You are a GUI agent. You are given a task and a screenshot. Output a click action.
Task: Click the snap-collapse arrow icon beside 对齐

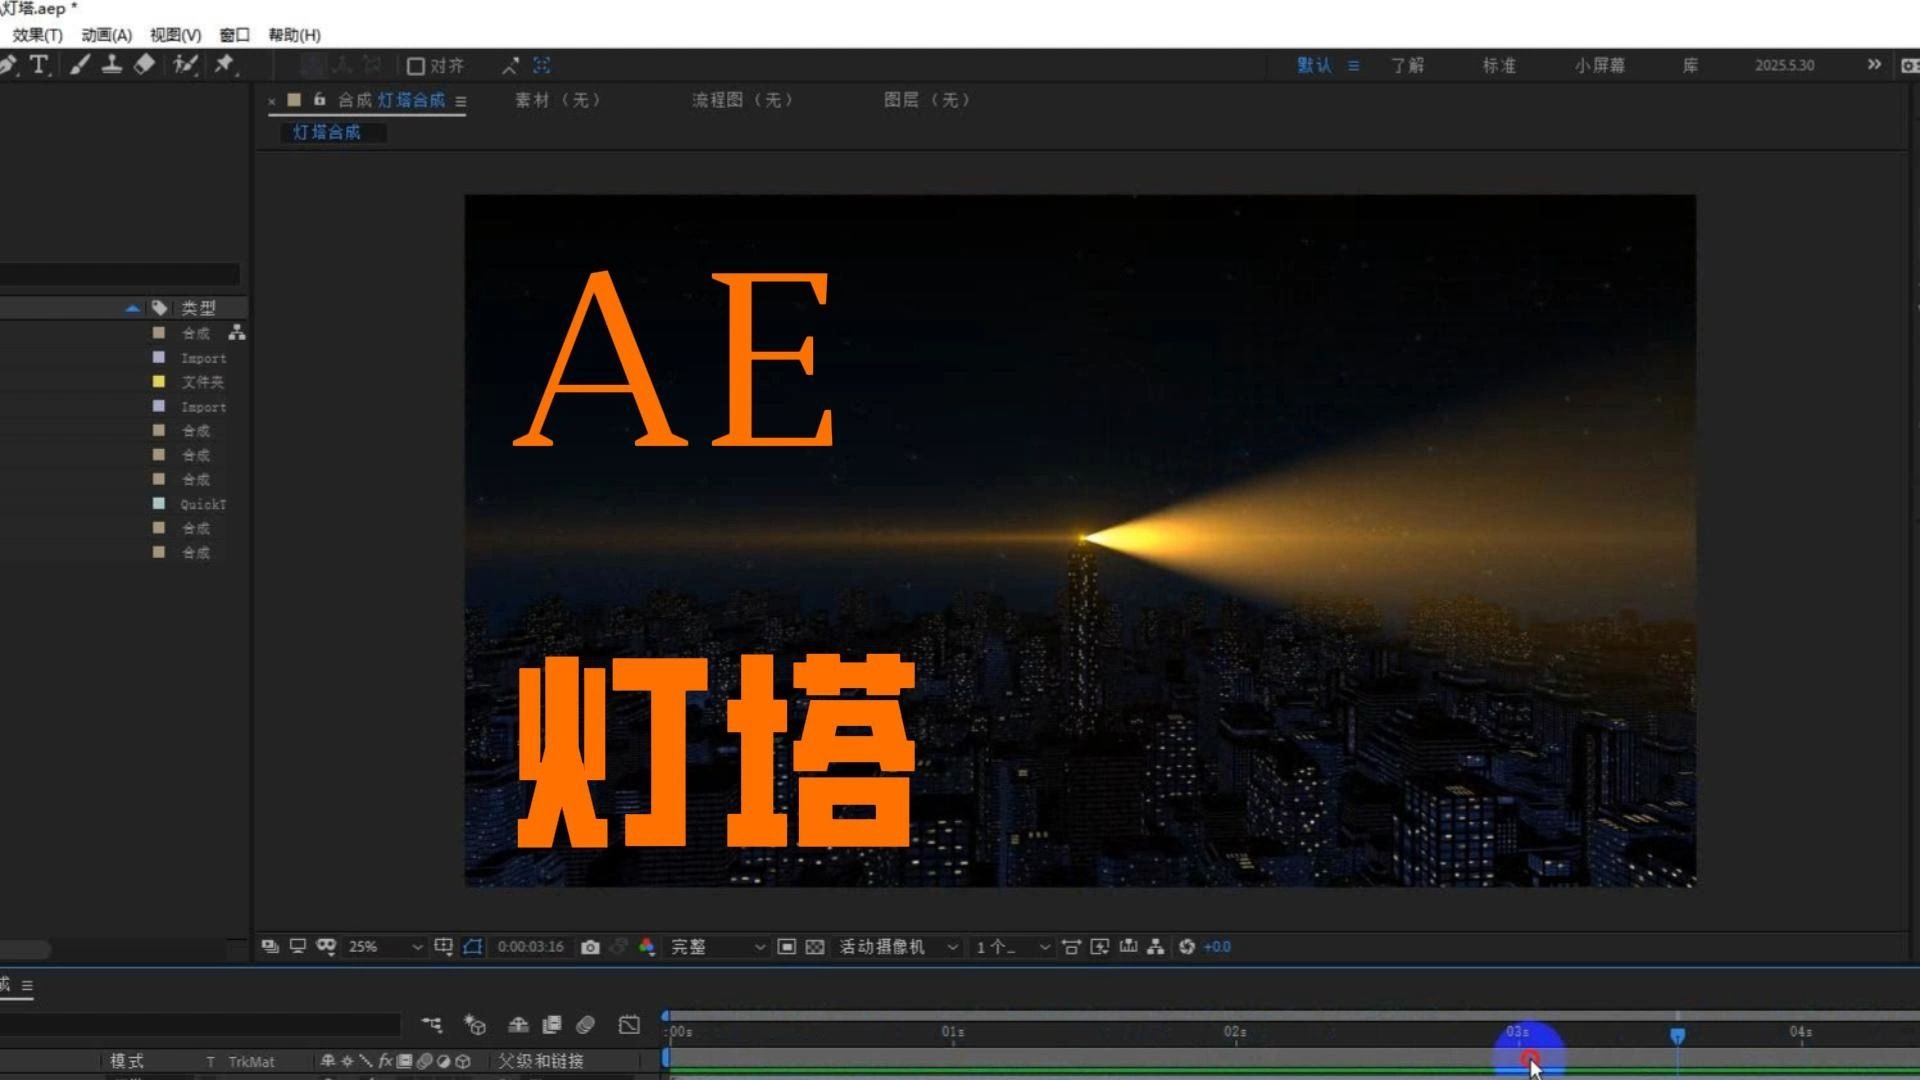pos(510,66)
